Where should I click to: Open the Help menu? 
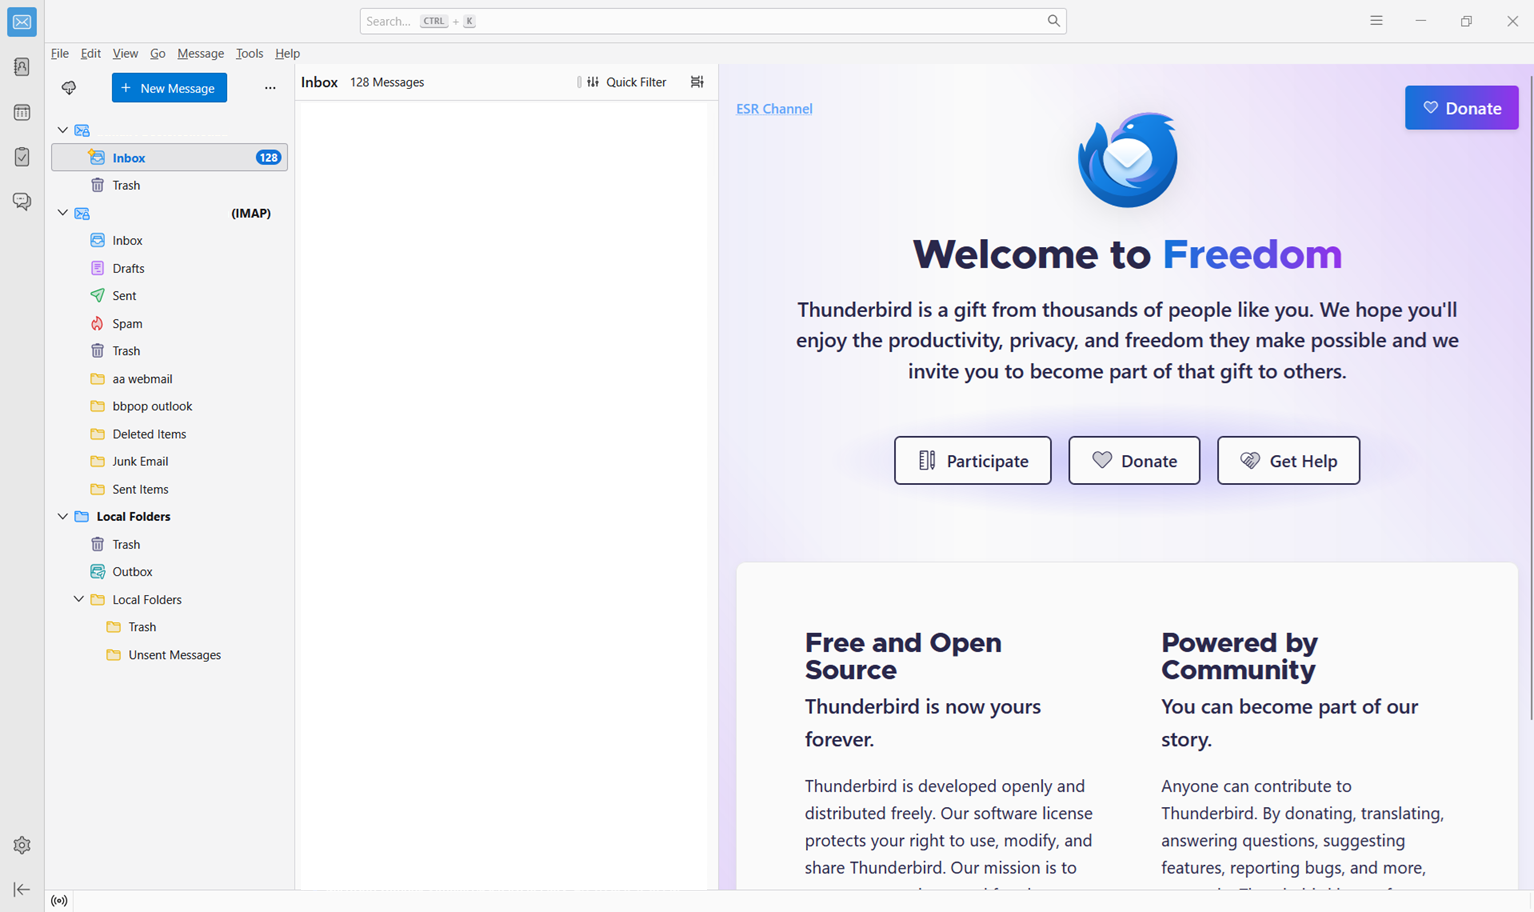coord(287,53)
